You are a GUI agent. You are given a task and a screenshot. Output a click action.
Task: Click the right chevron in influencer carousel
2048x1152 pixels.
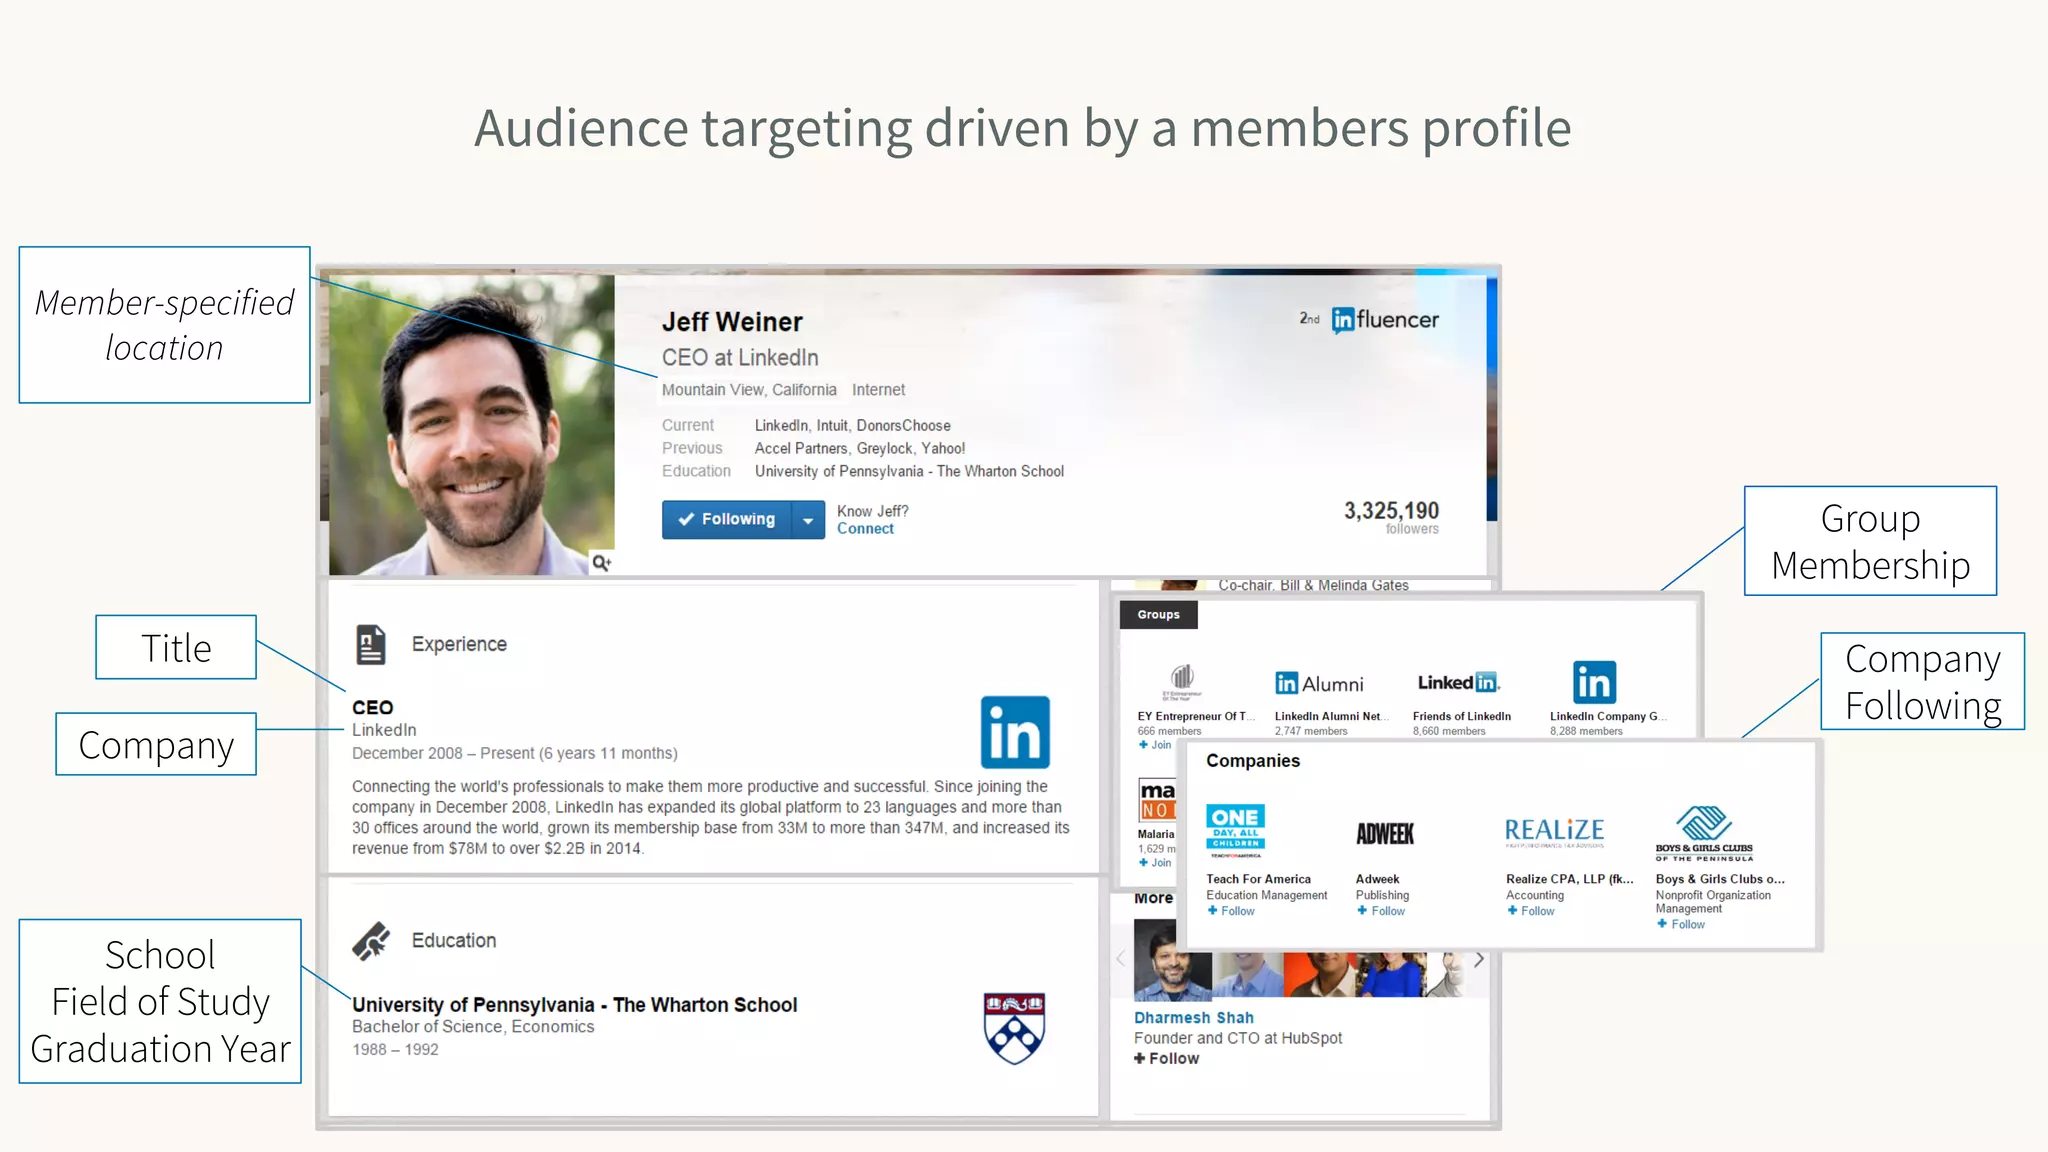[x=1479, y=959]
